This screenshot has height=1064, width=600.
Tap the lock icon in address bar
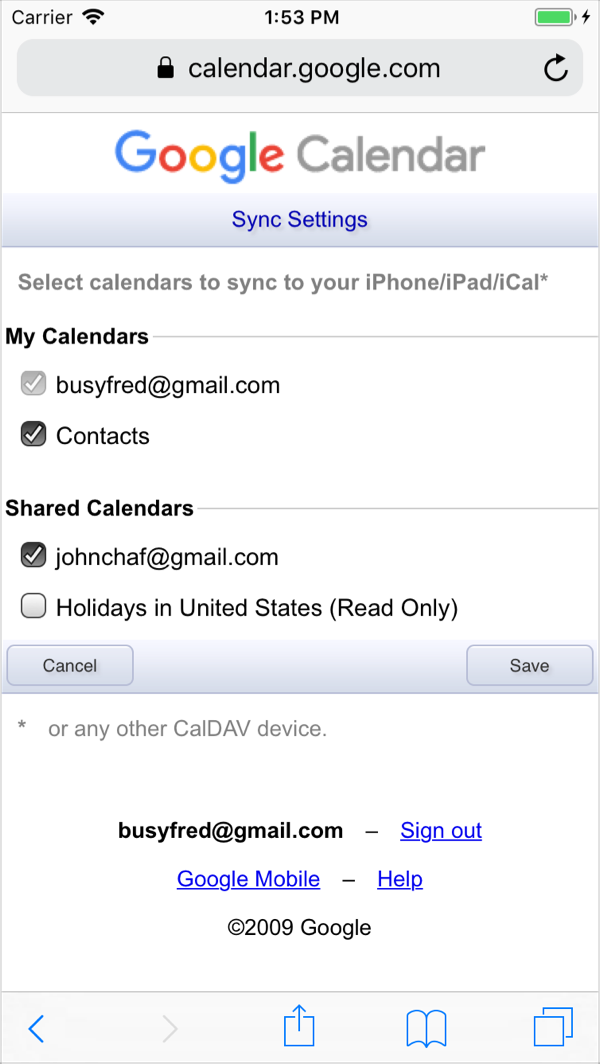point(166,68)
